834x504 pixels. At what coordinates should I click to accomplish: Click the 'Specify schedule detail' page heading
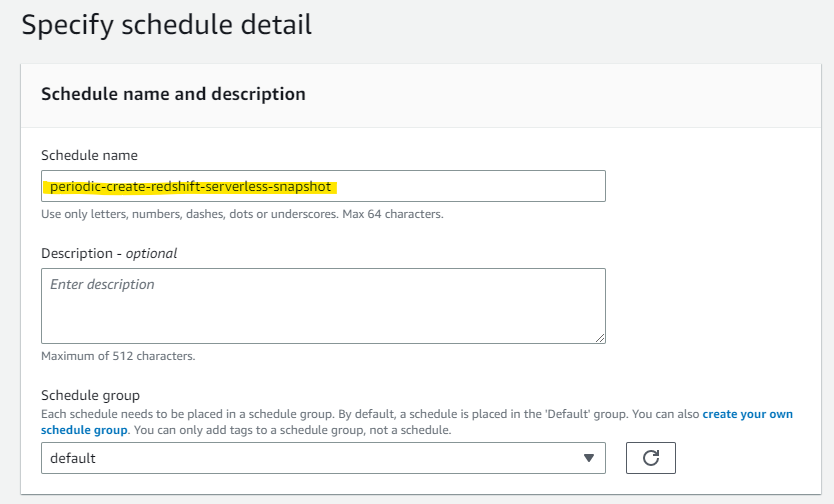pyautogui.click(x=166, y=25)
